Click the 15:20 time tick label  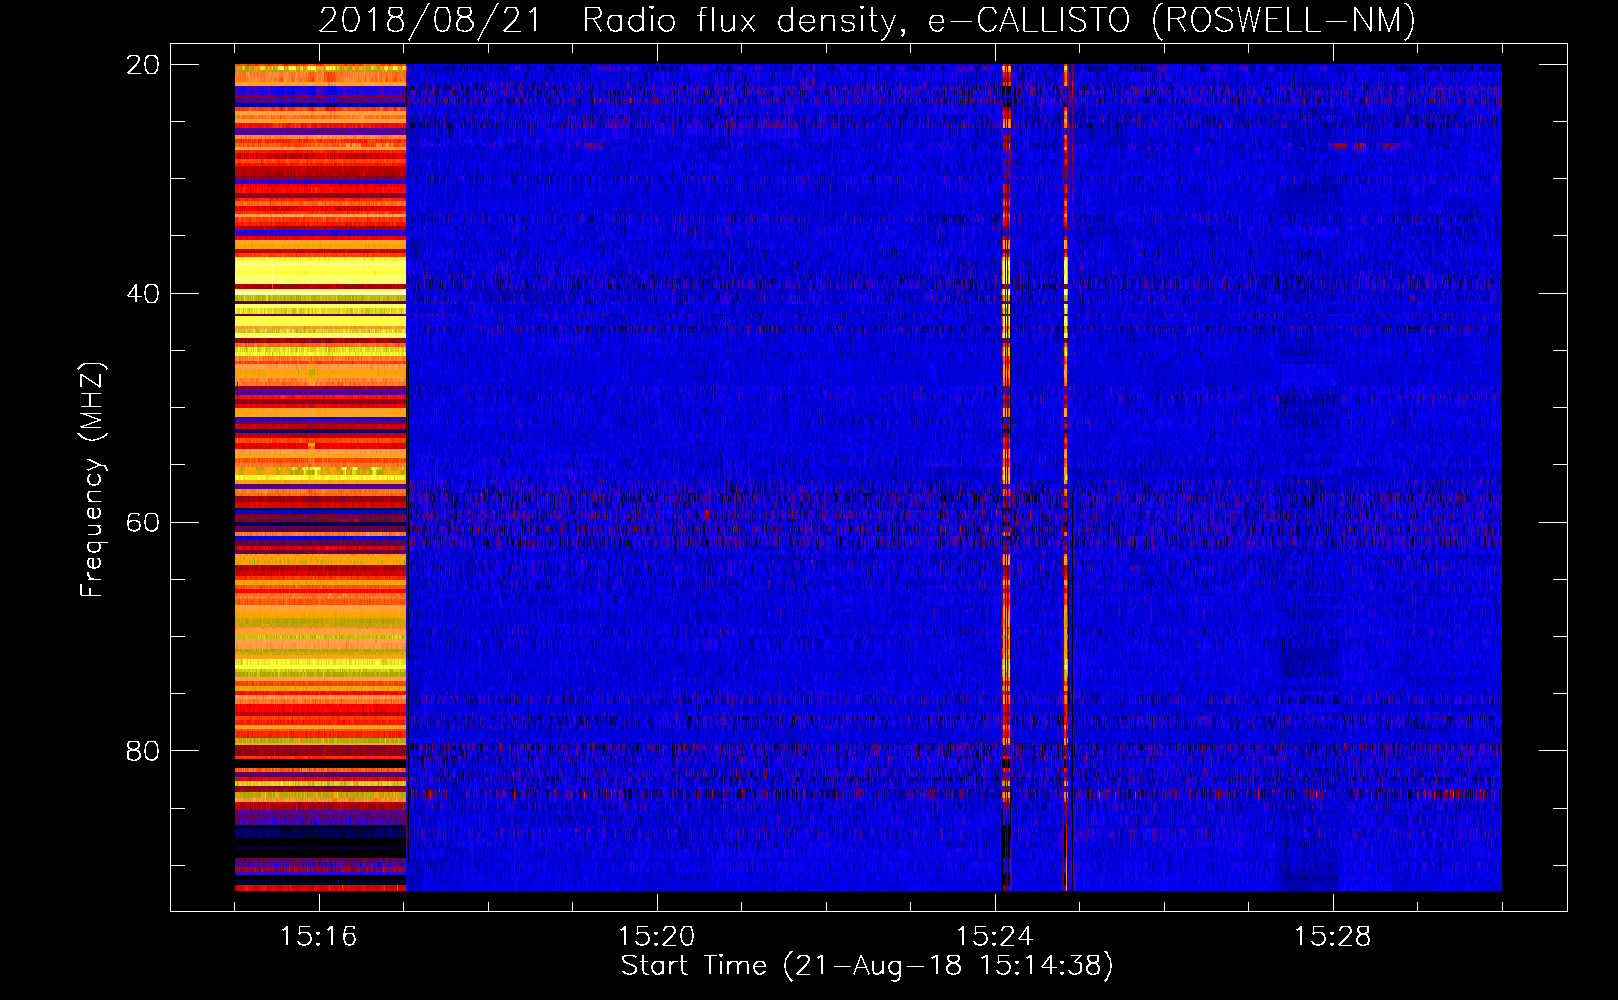pyautogui.click(x=656, y=937)
